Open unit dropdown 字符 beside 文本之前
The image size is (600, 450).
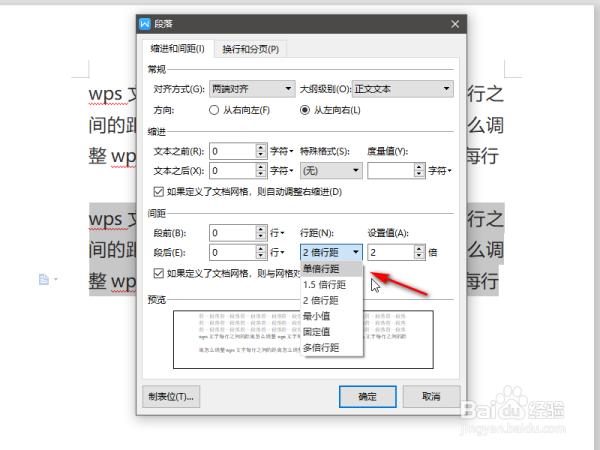point(282,151)
